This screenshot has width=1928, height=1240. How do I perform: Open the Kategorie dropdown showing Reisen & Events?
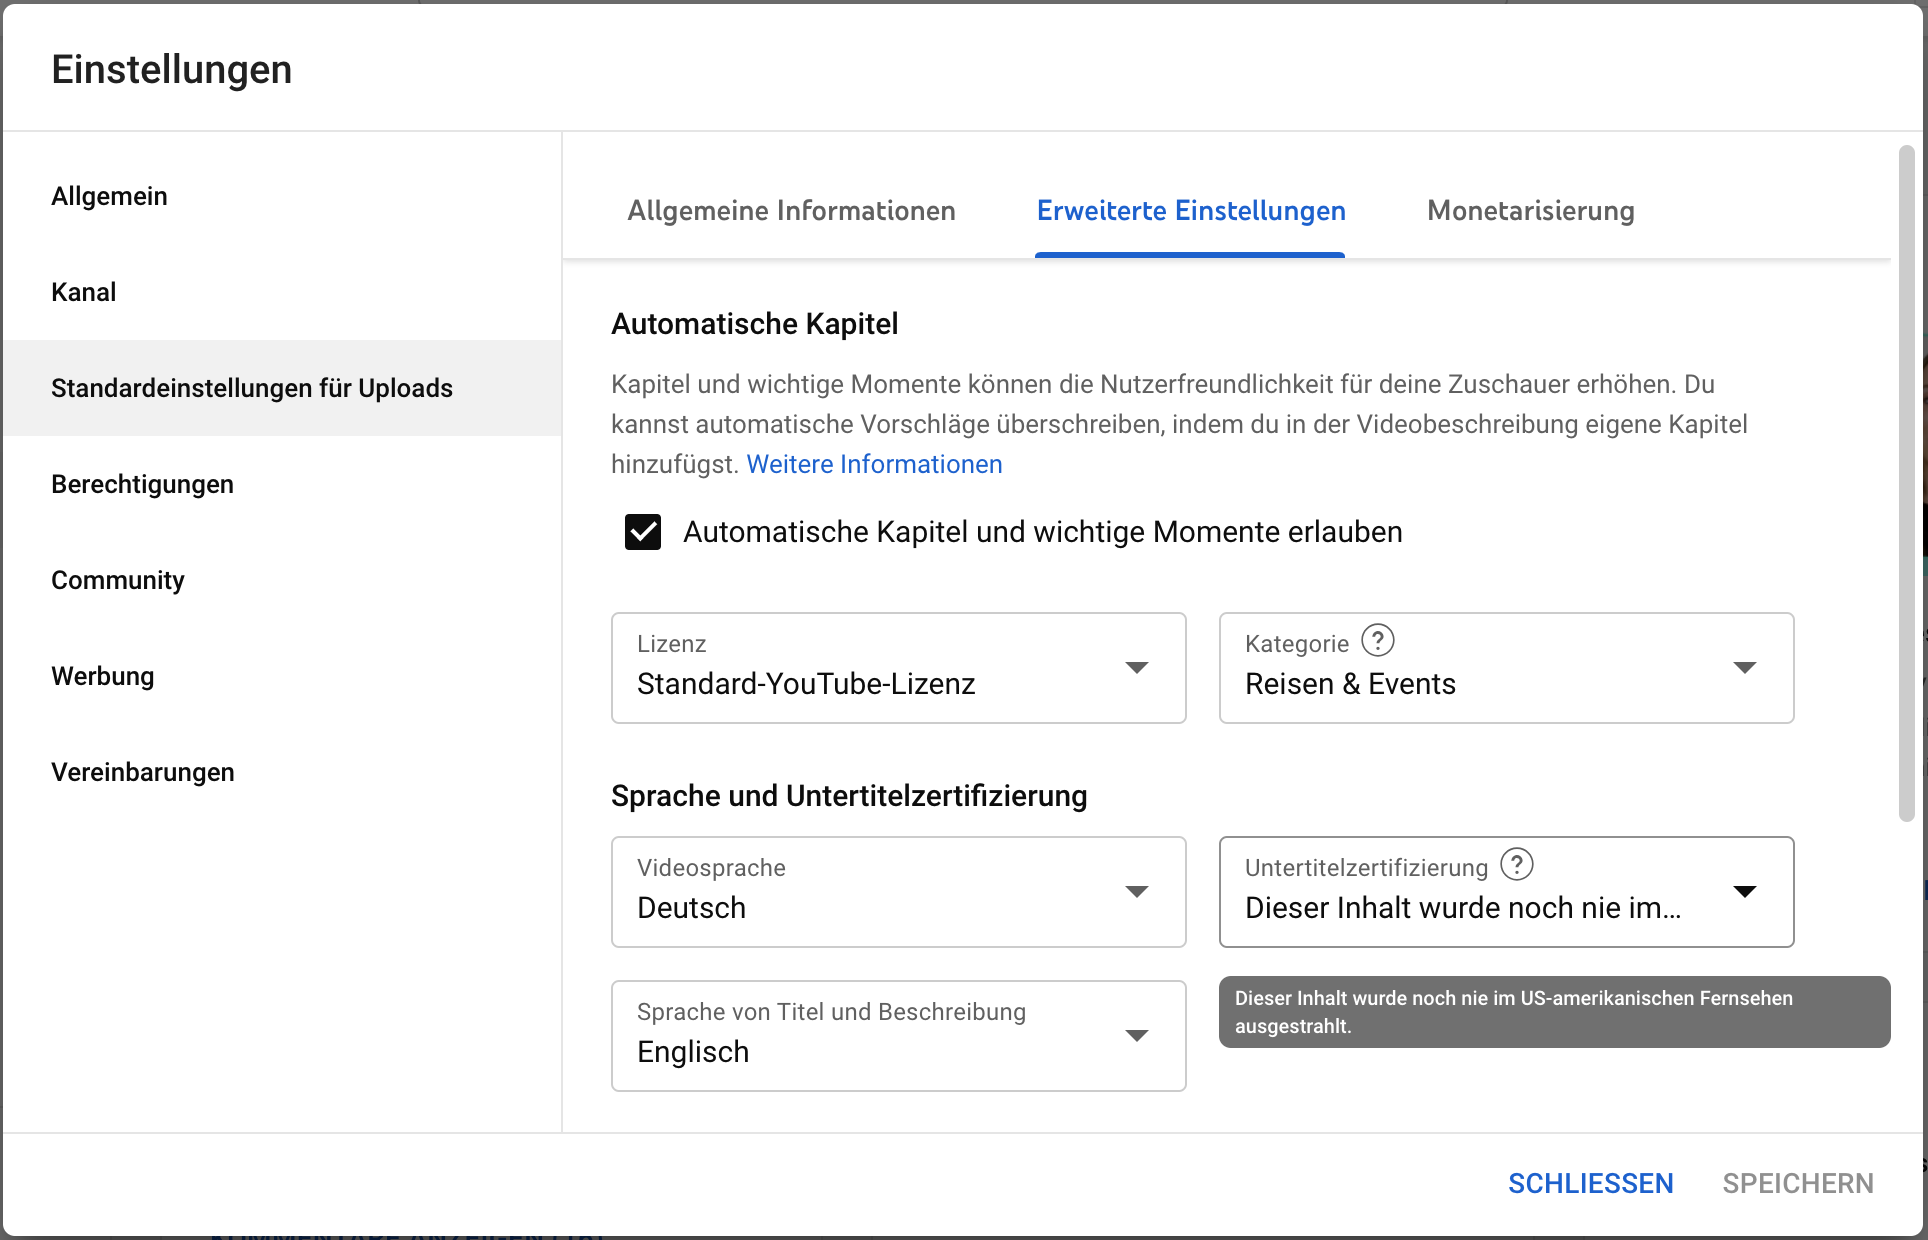1505,668
